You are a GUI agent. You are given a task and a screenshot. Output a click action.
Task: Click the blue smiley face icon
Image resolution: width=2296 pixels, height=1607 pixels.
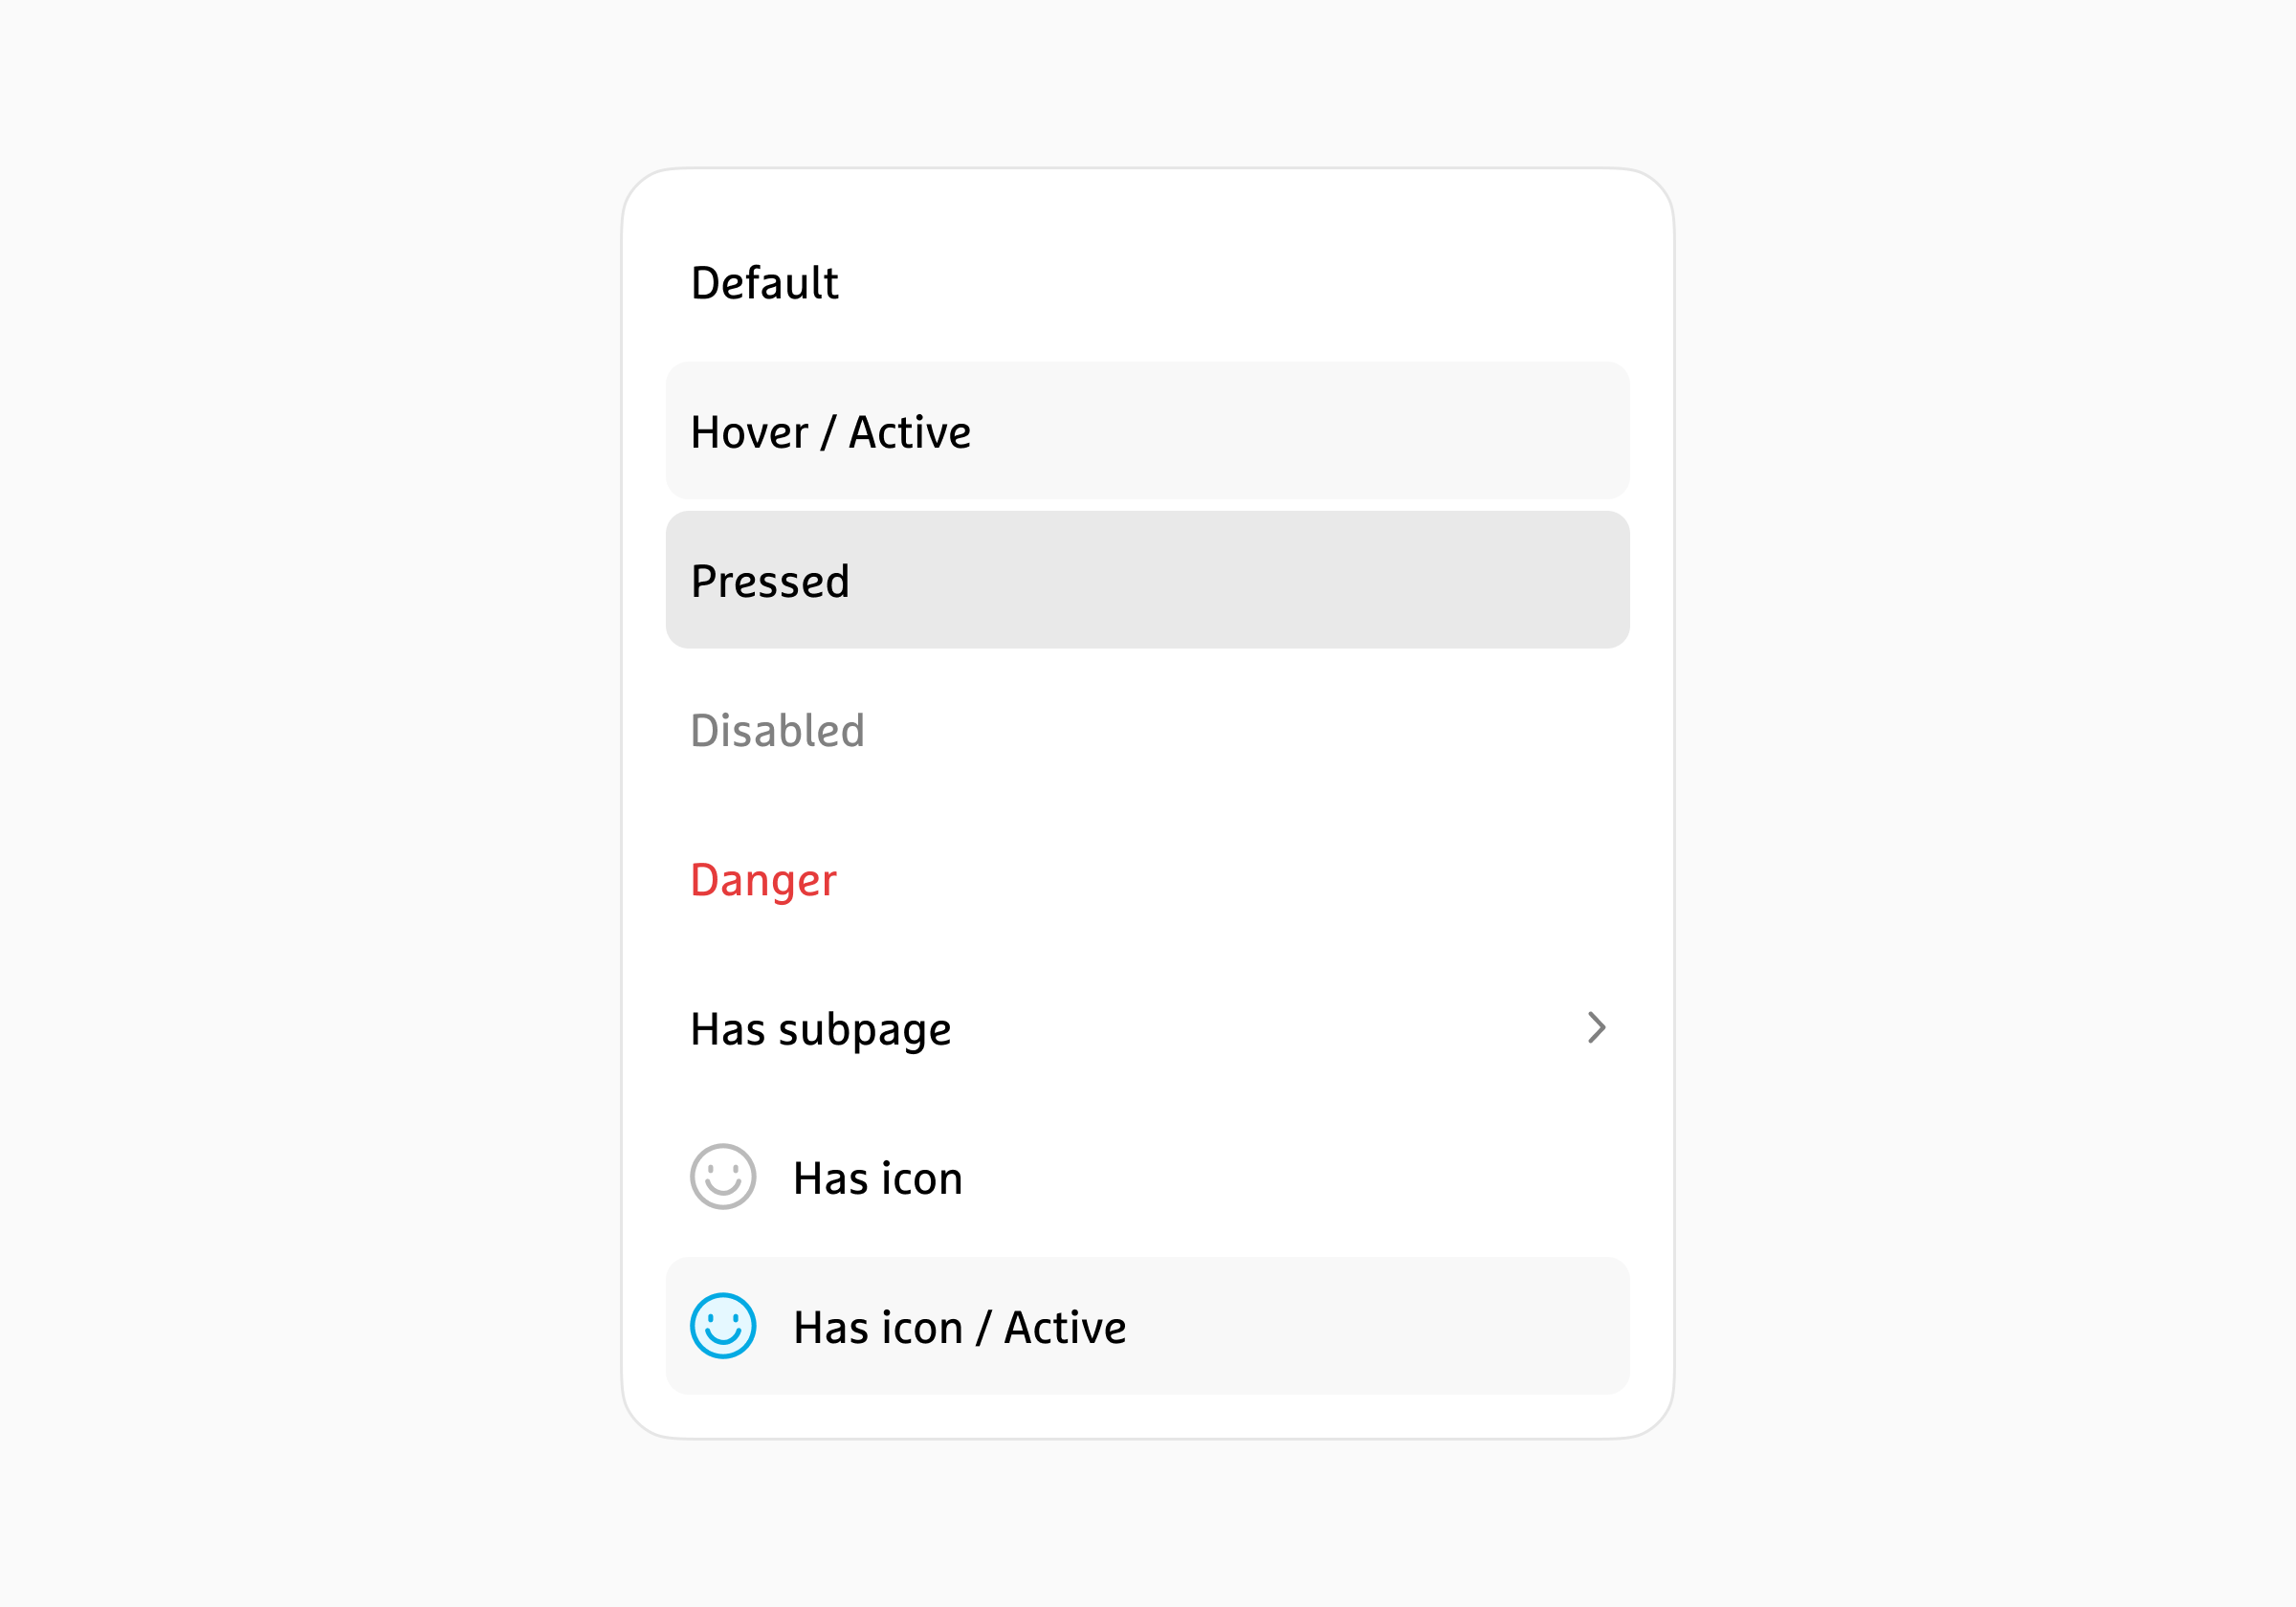722,1325
